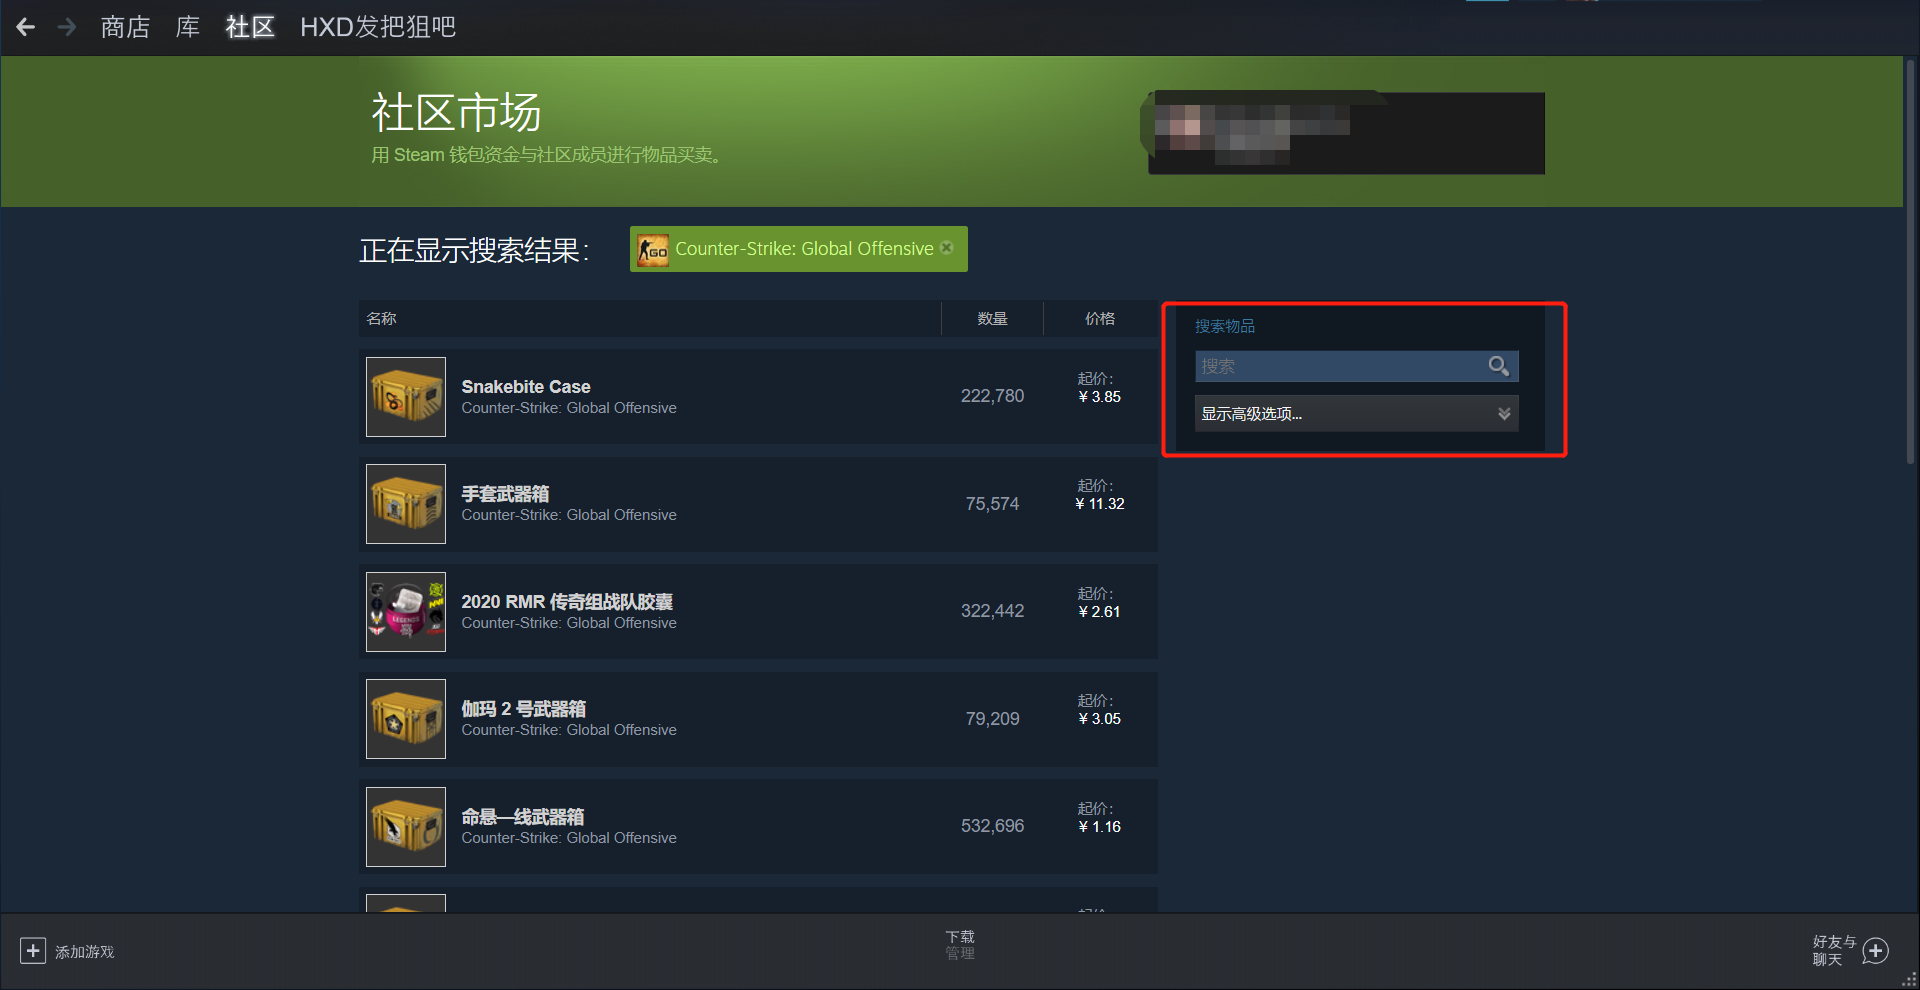Open the 商店 menu
The height and width of the screenshot is (990, 1920).
click(x=125, y=27)
